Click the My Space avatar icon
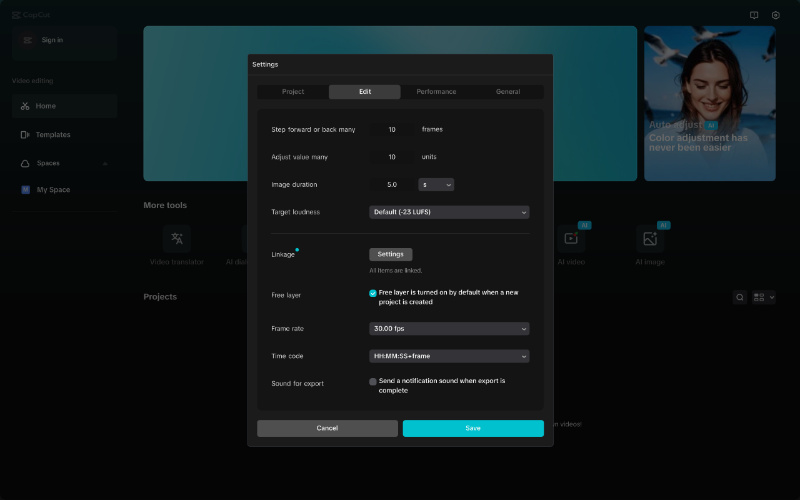 click(x=26, y=190)
